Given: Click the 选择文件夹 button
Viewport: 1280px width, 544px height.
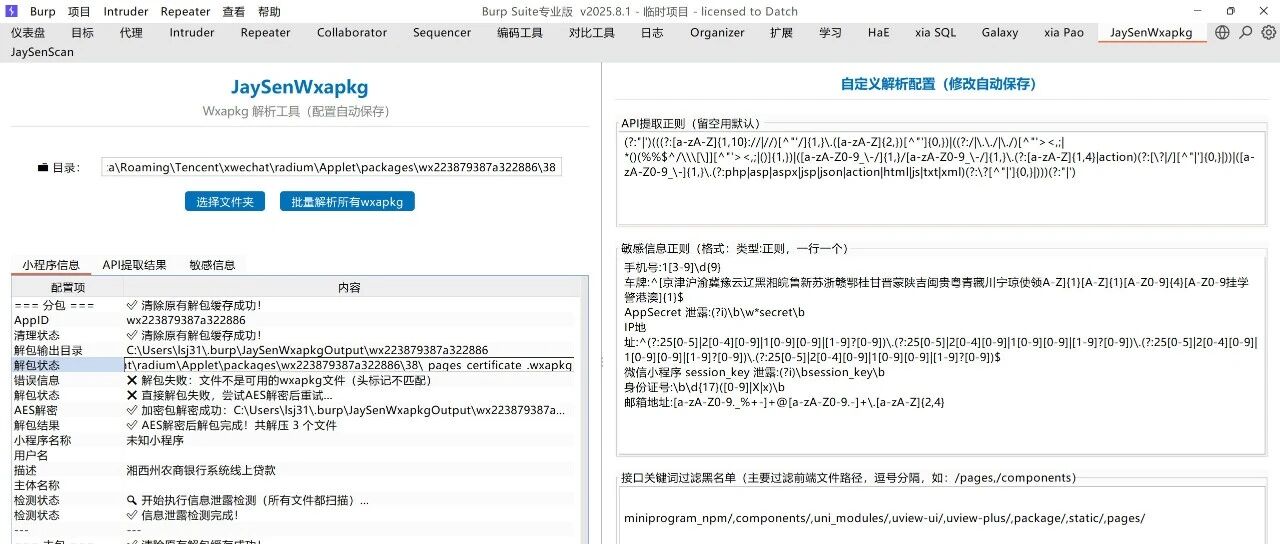Looking at the screenshot, I should [x=225, y=202].
